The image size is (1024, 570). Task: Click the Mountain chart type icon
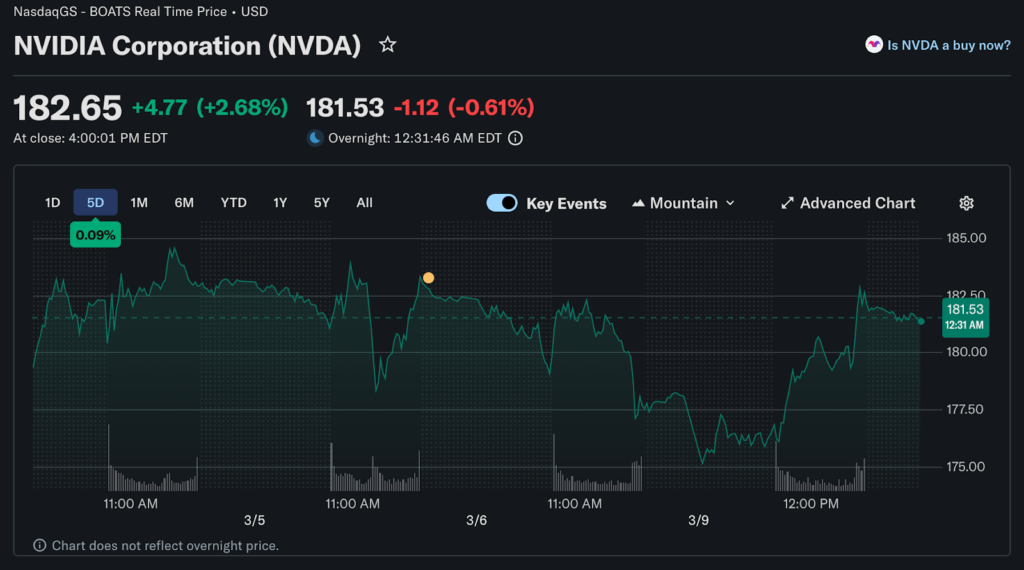point(639,203)
